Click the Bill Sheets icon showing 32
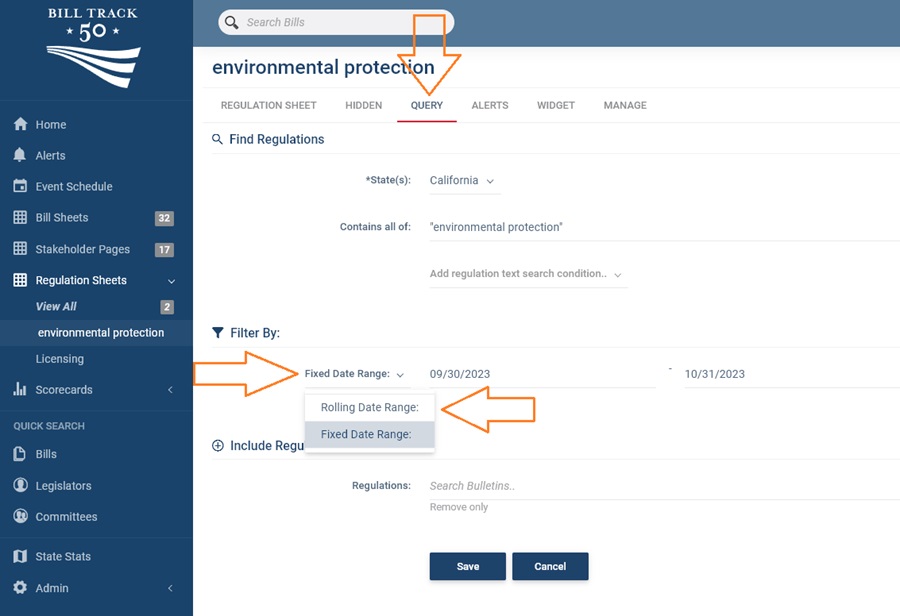Screen dimensions: 900x616 (22, 217)
